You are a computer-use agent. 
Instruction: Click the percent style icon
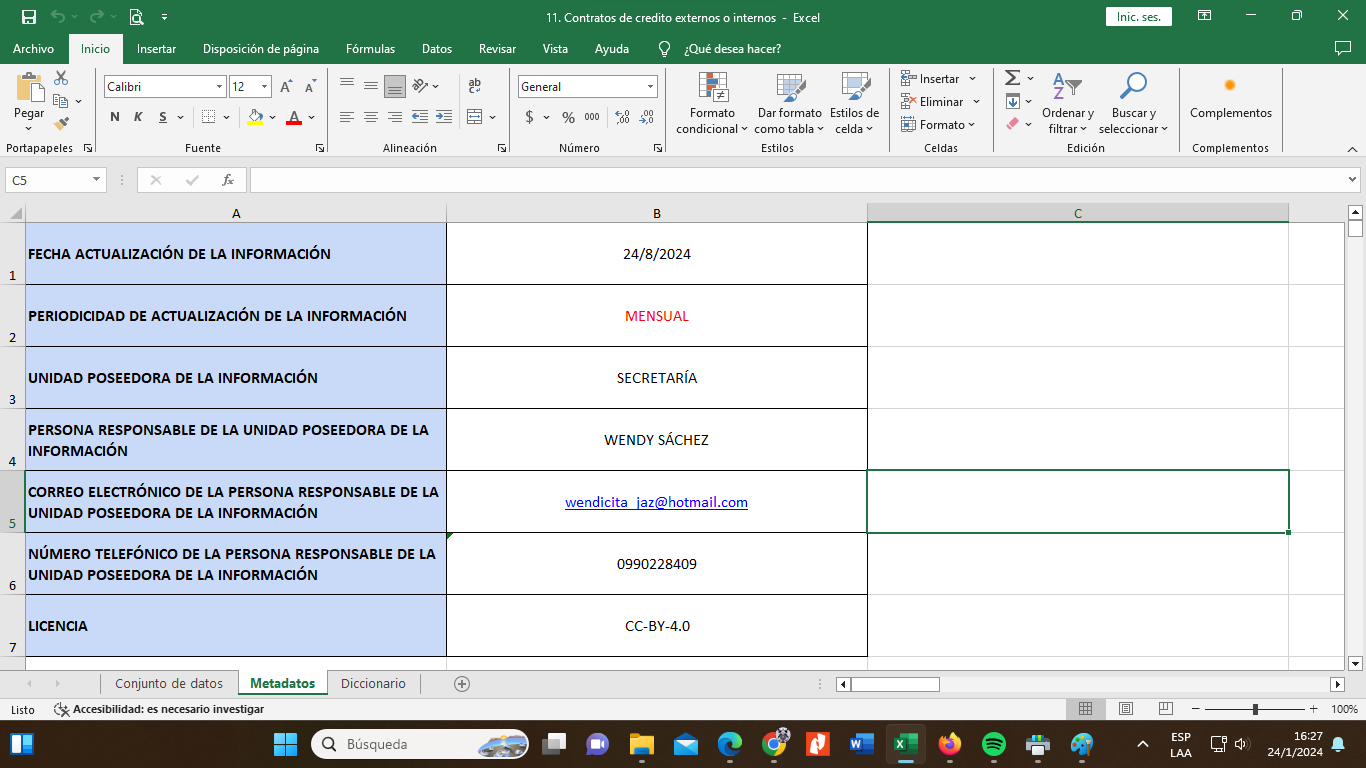click(568, 117)
